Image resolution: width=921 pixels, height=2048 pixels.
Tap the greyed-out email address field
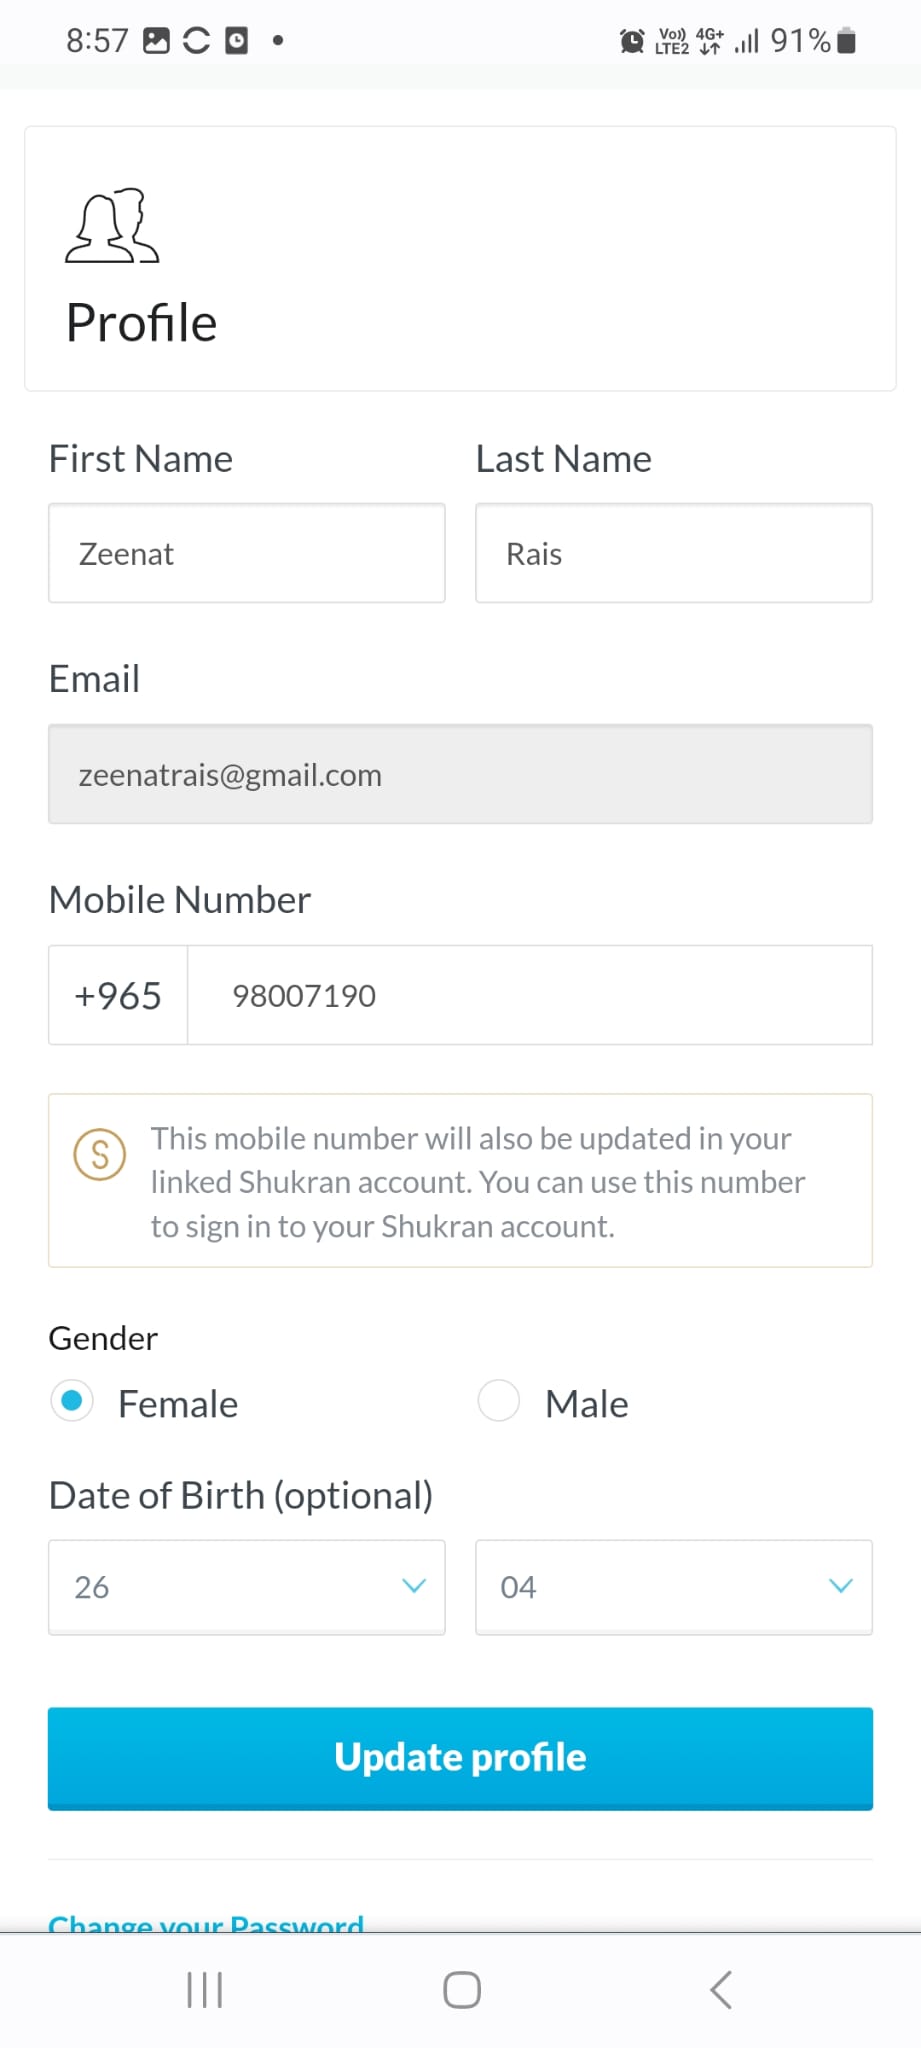coord(460,775)
